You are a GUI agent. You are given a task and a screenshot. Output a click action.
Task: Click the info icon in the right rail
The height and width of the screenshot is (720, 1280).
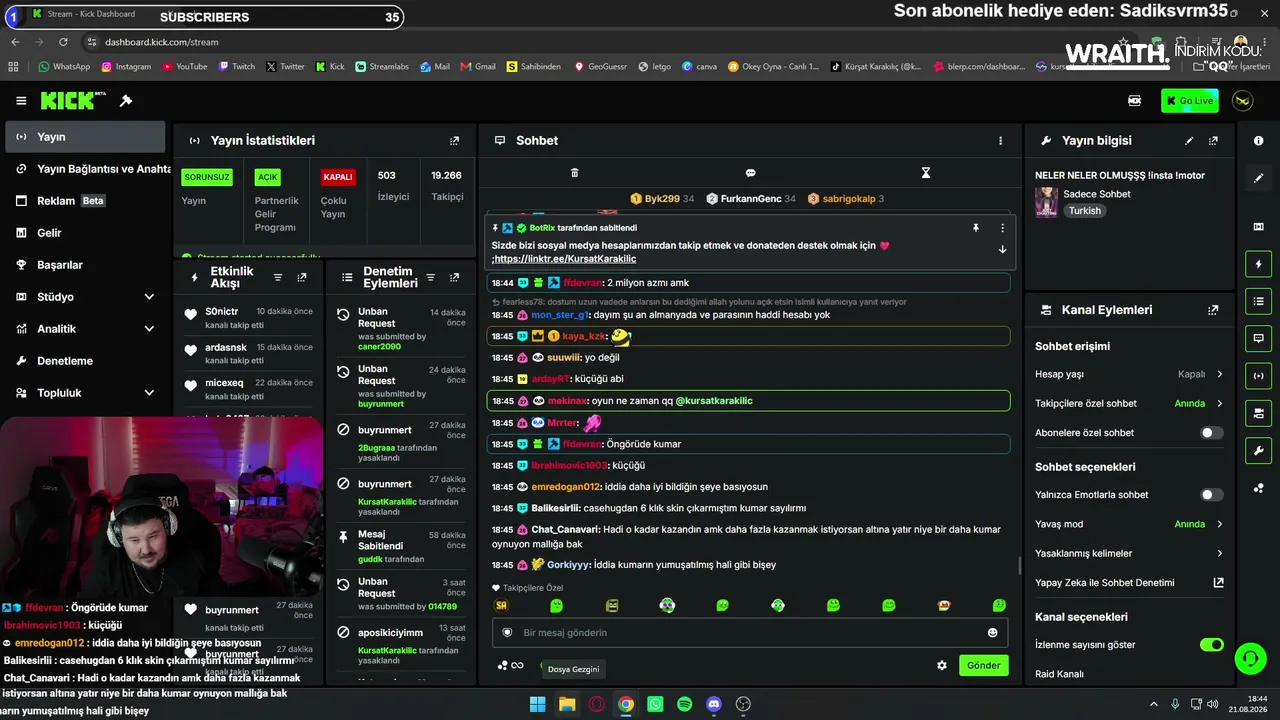tap(1258, 141)
